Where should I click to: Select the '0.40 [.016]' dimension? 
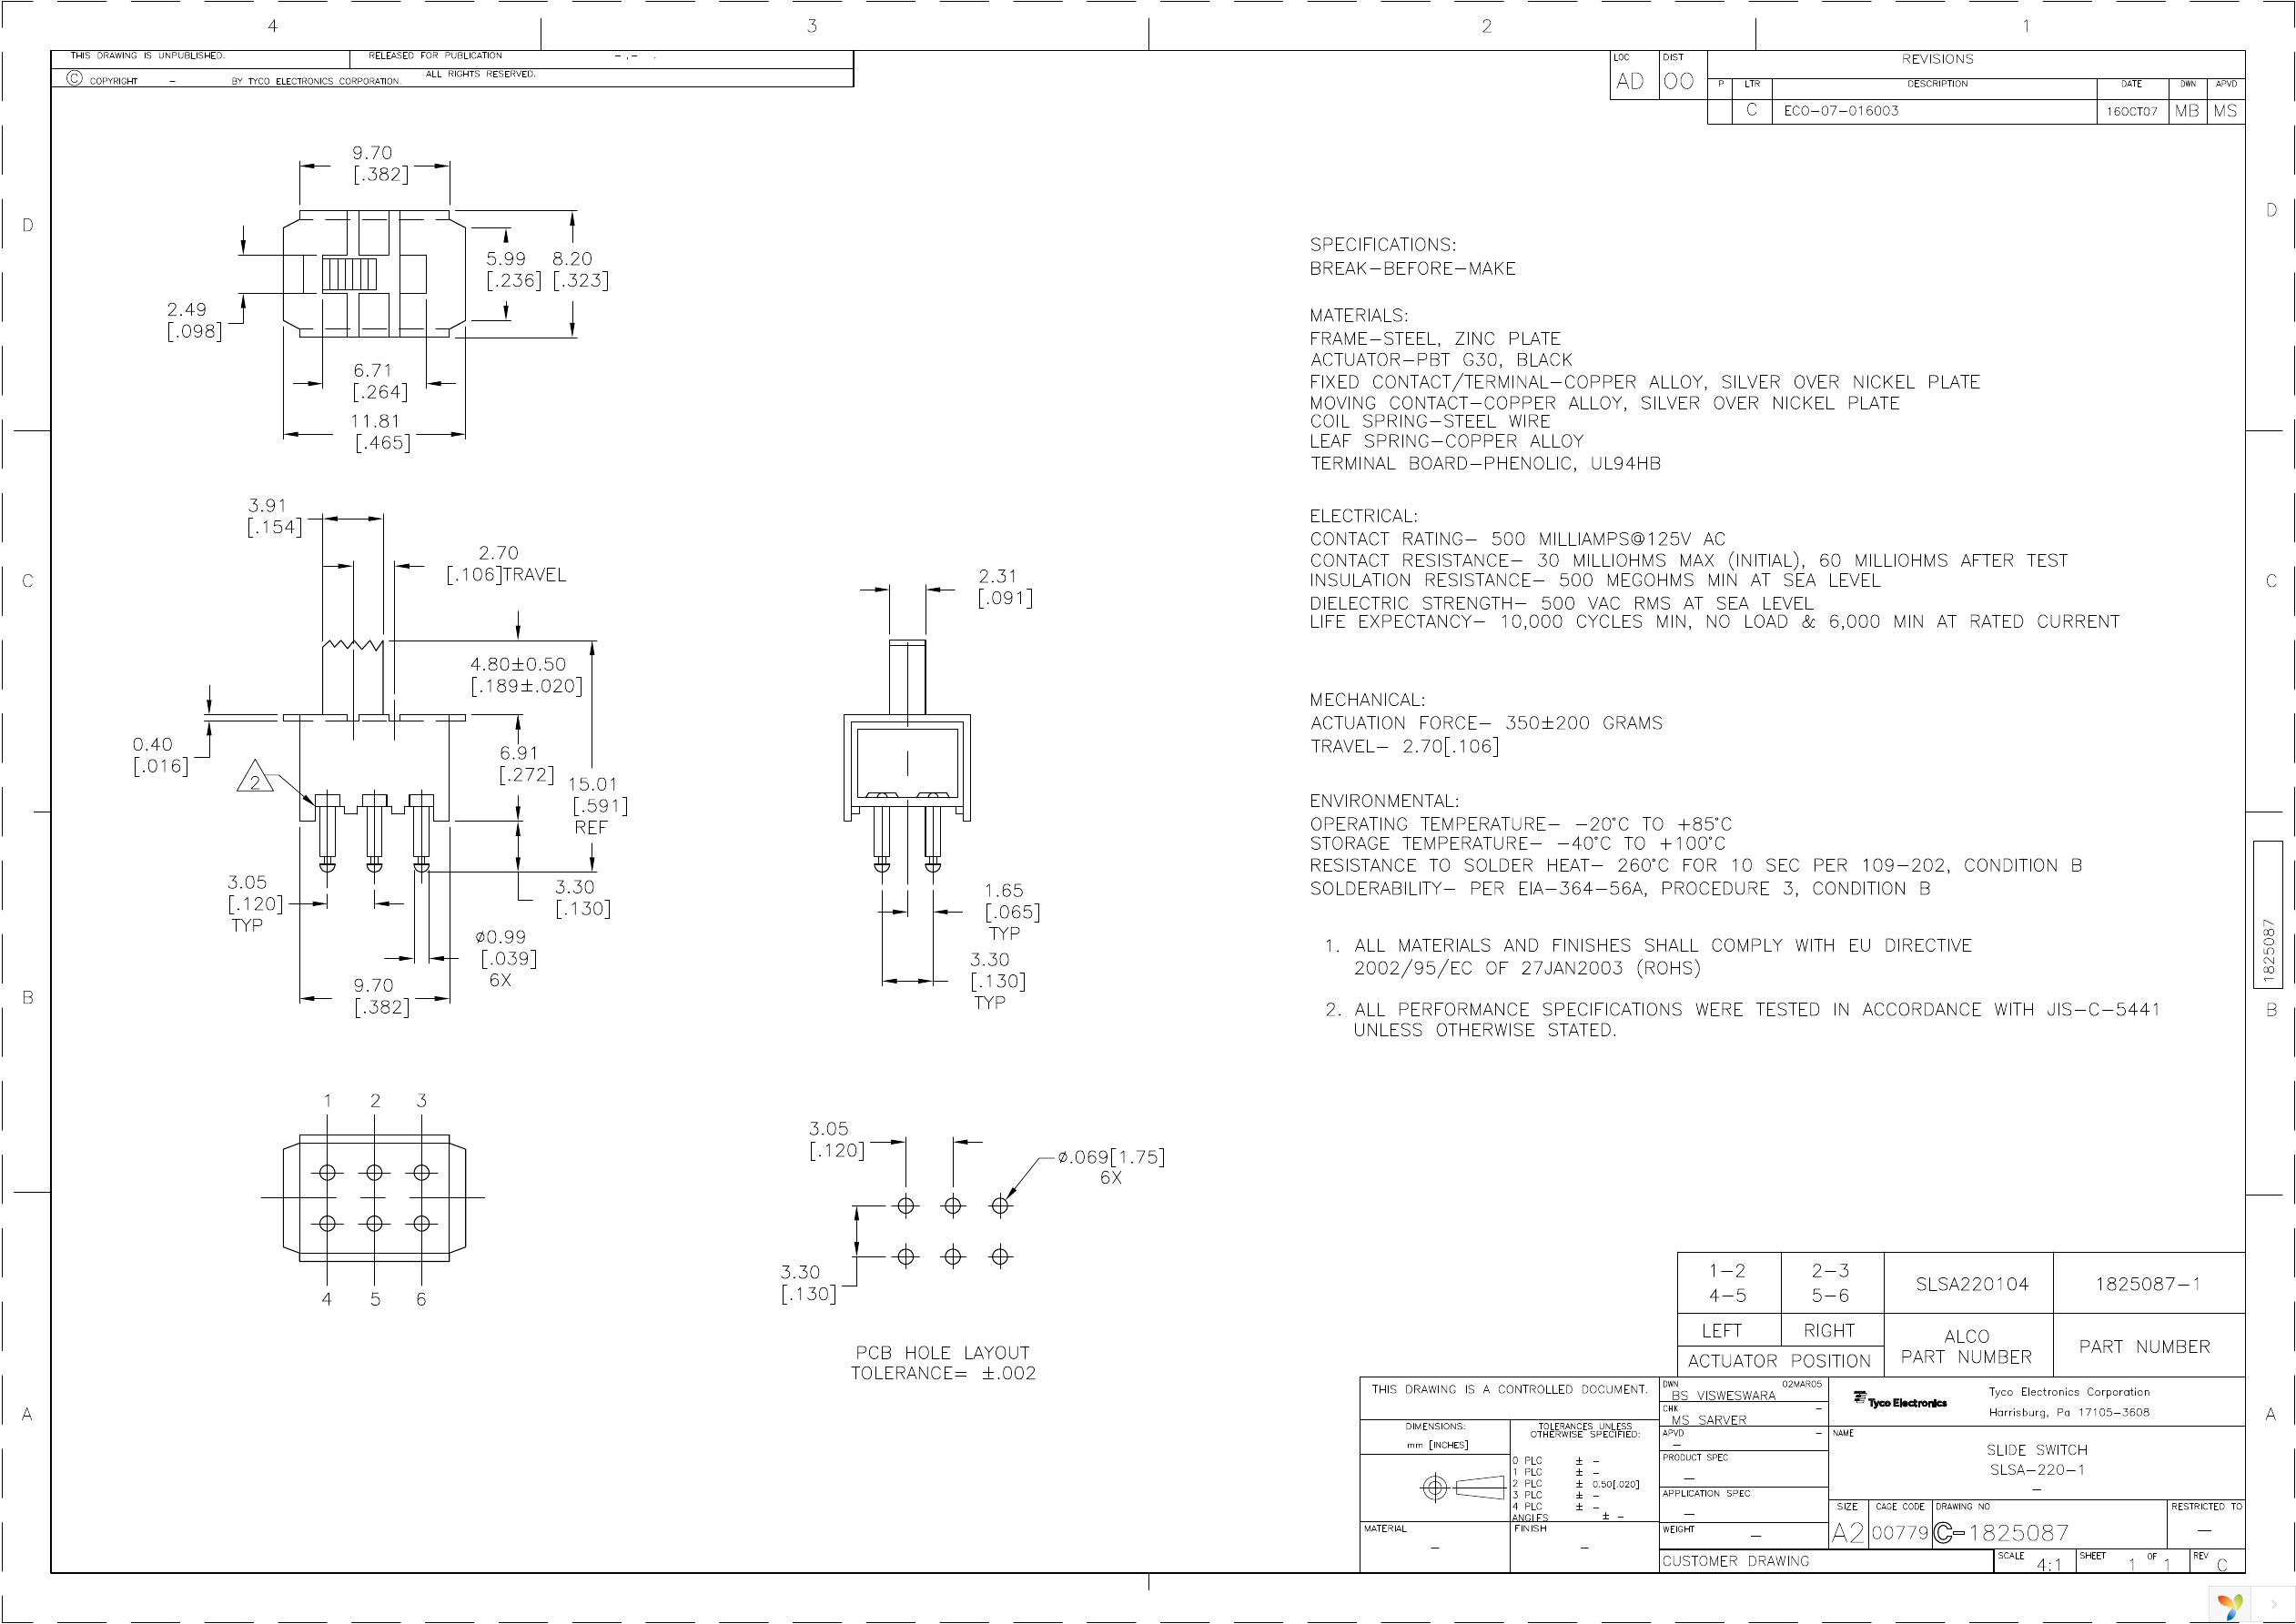coord(160,756)
